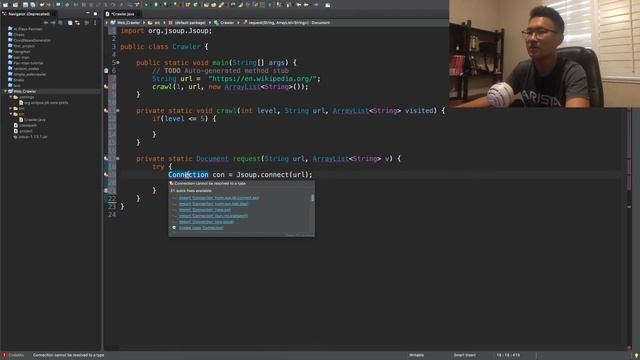The width and height of the screenshot is (640, 360).
Task: Click the red error icon in status bar
Action: [4, 356]
